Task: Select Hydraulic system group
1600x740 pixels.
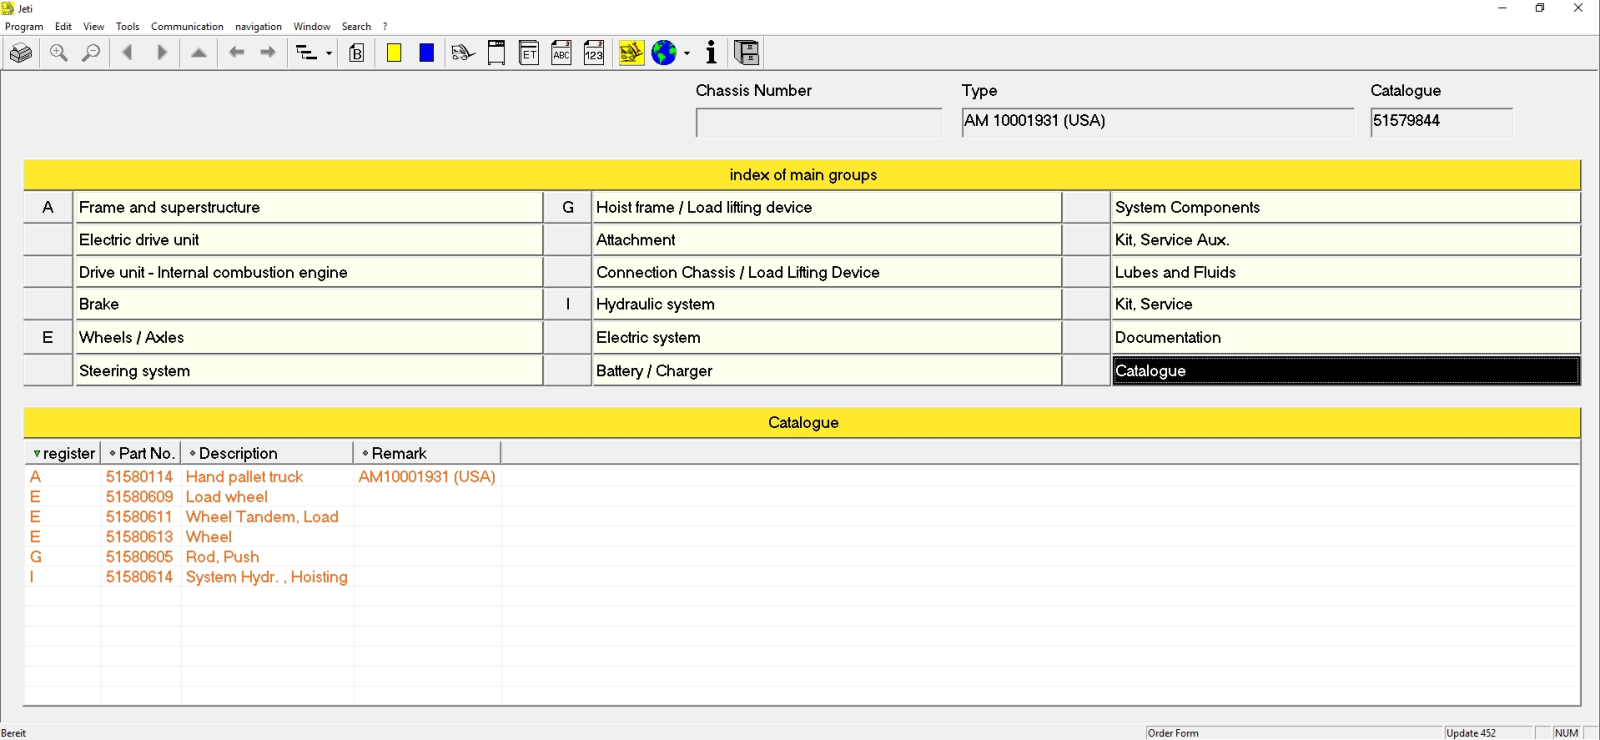Action: (x=826, y=304)
